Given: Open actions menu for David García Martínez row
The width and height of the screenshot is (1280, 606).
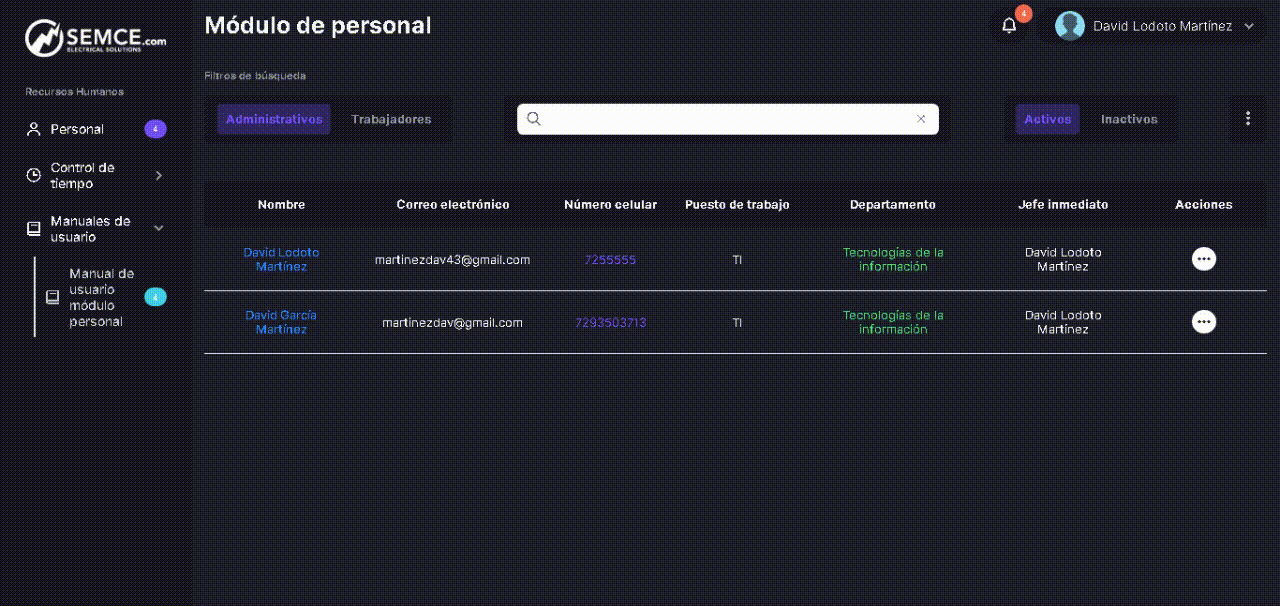Looking at the screenshot, I should tap(1204, 322).
